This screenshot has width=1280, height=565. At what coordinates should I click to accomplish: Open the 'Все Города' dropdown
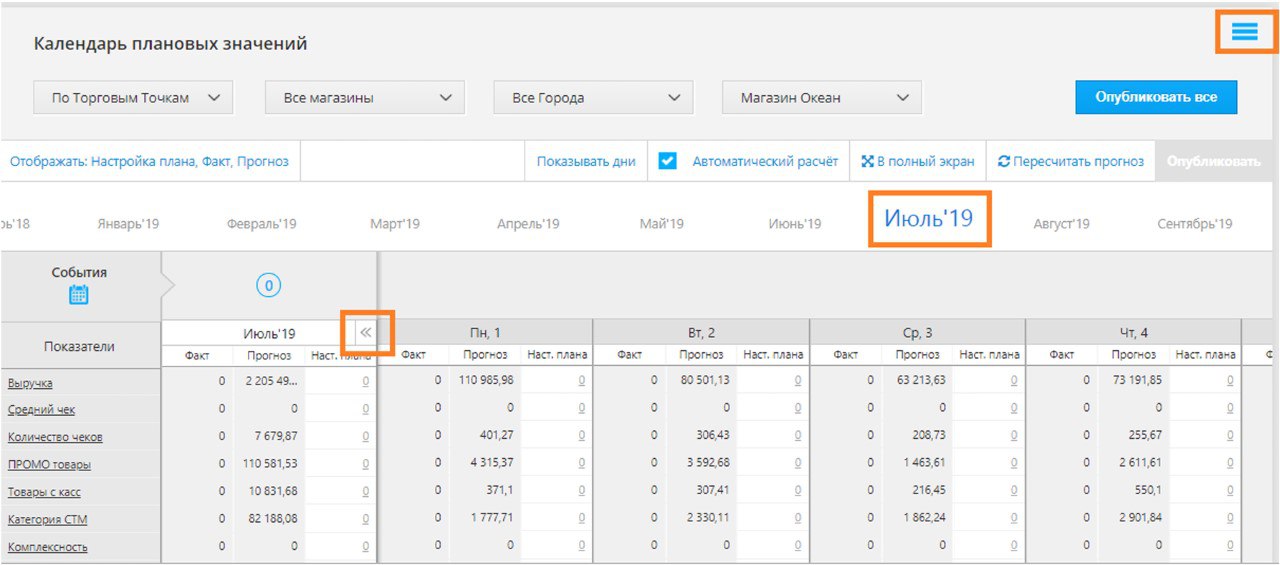coord(593,98)
